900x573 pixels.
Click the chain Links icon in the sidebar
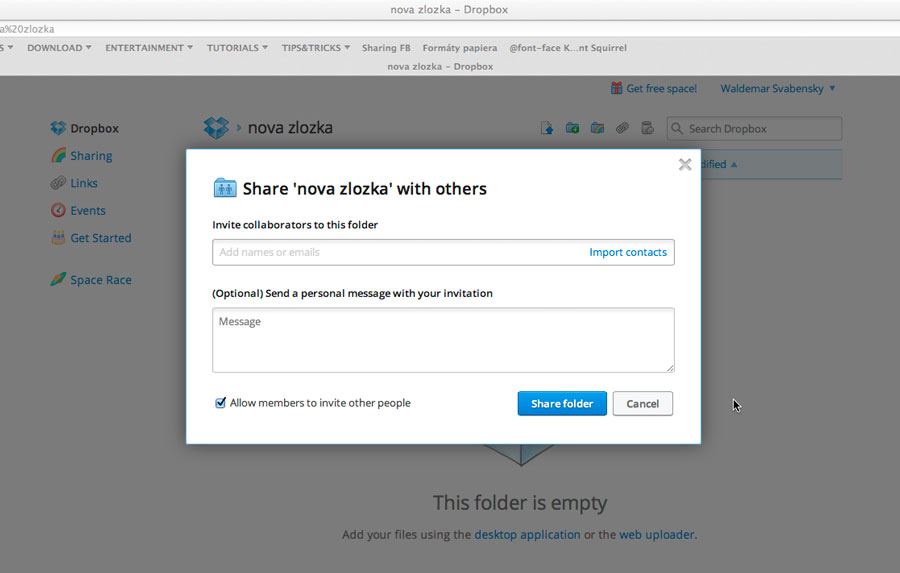58,183
